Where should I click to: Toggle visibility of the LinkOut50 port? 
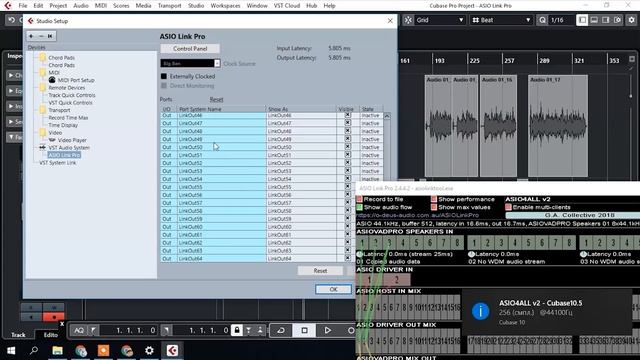point(347,147)
